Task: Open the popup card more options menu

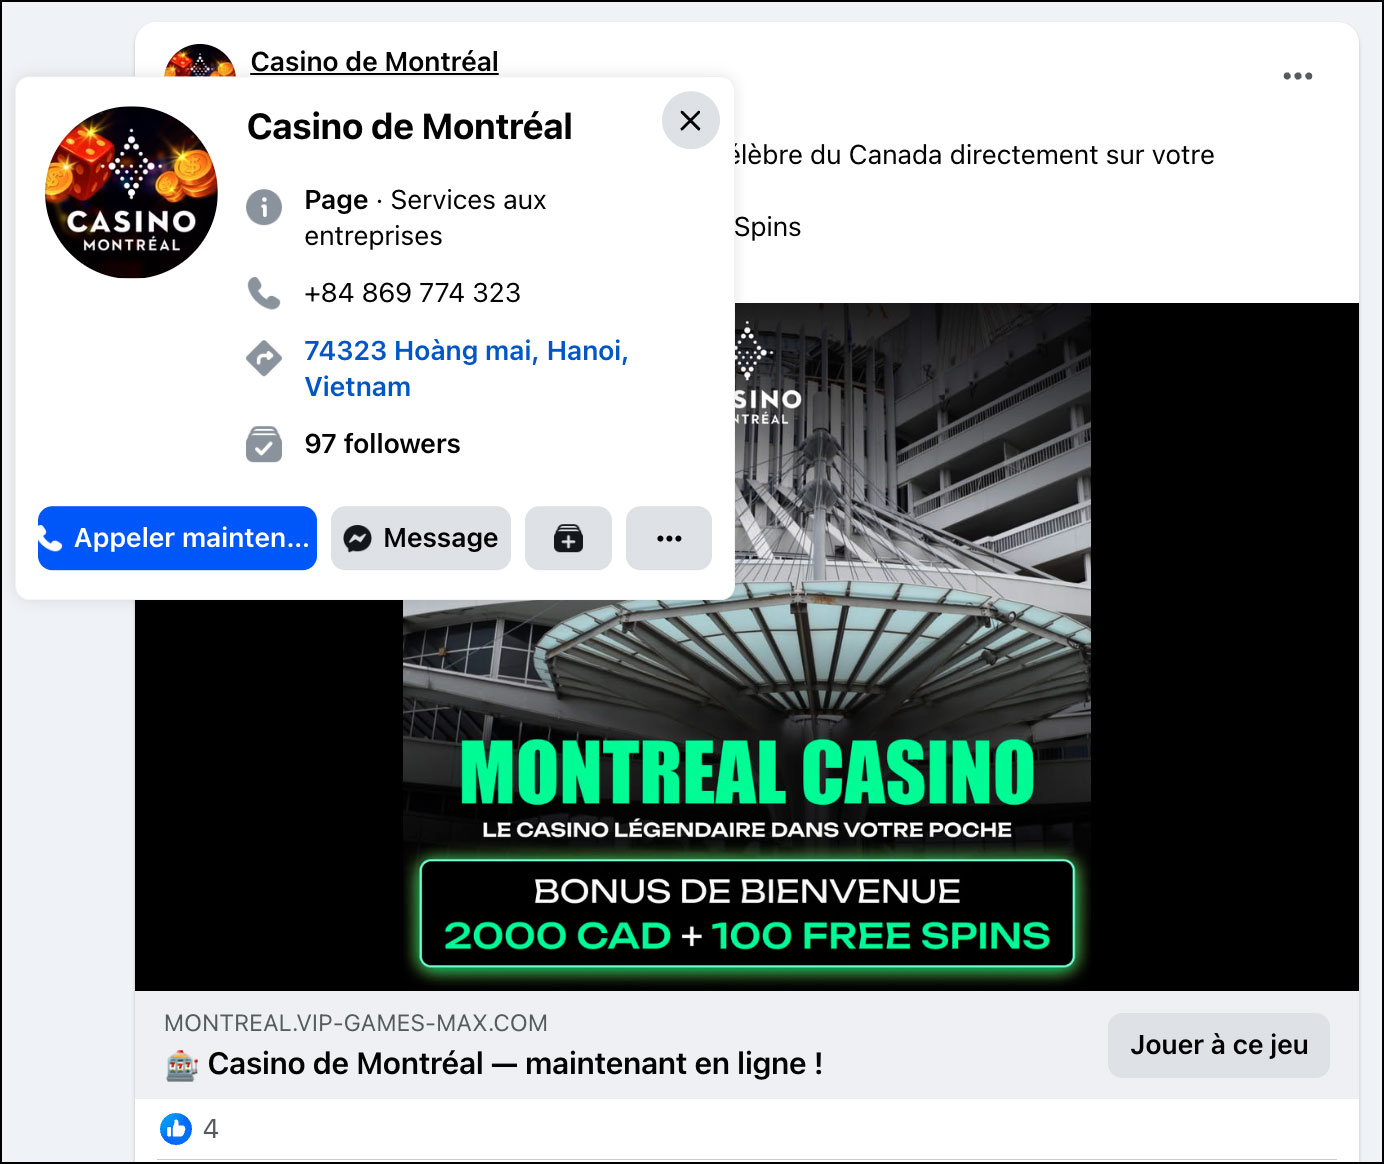Action: [x=669, y=538]
